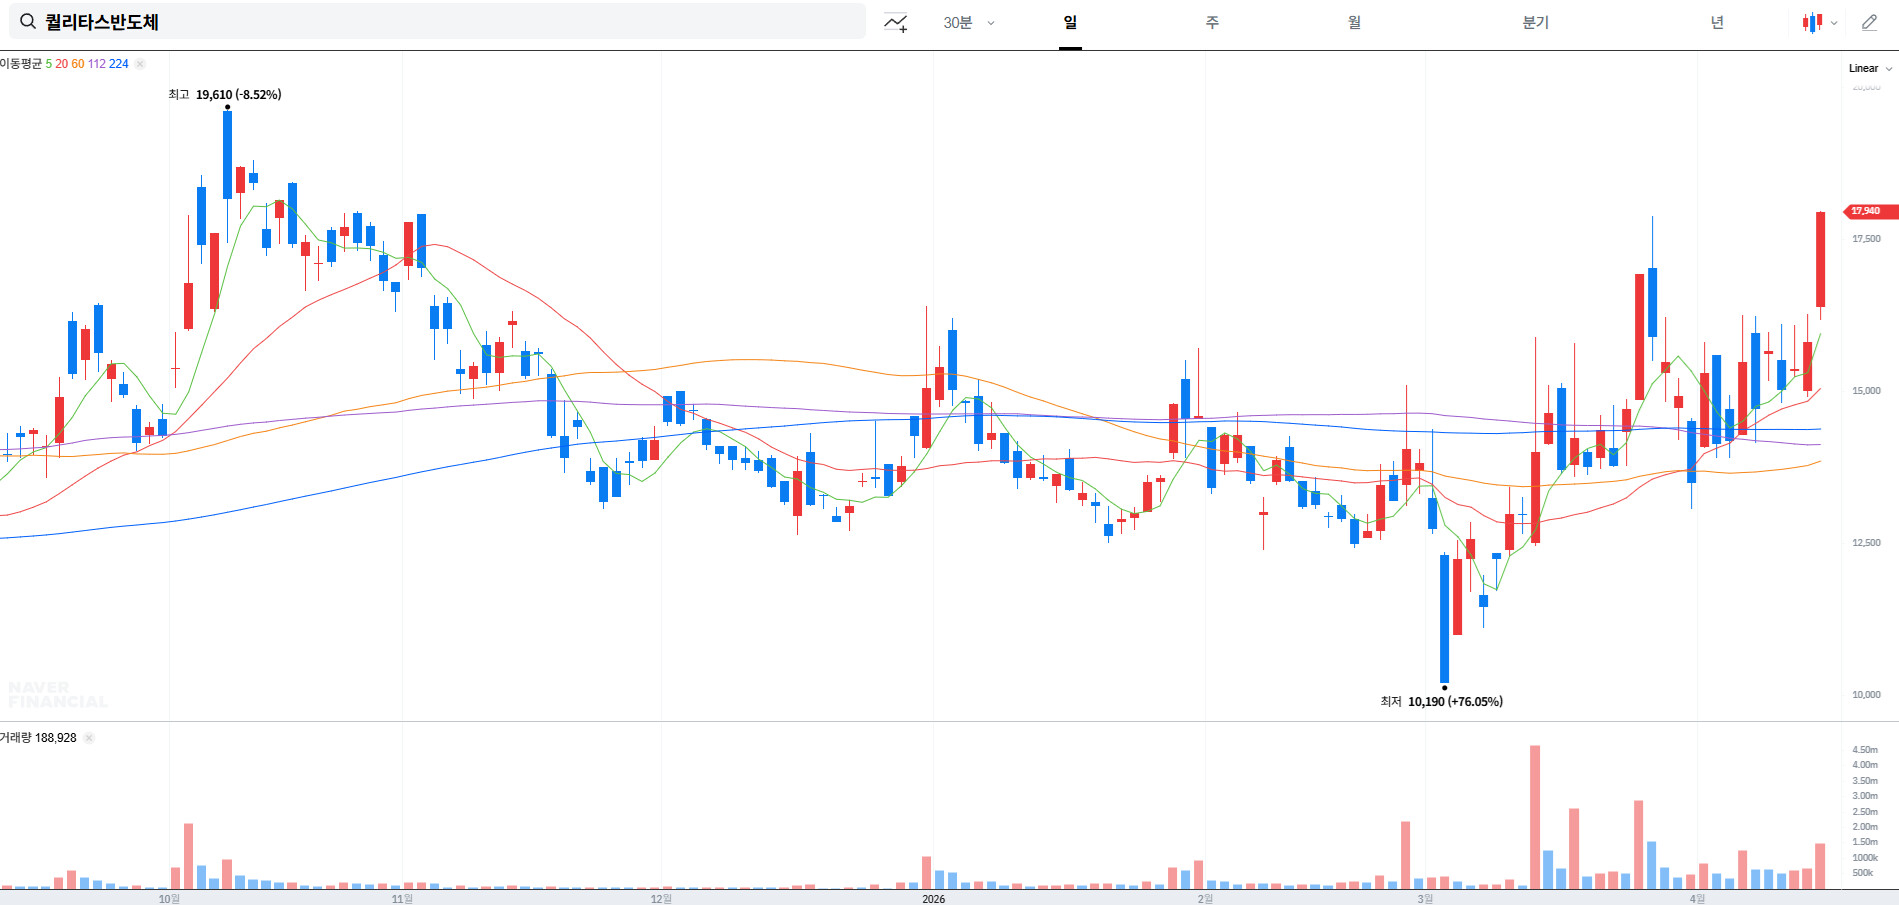Open the add indicator chart icon
The height and width of the screenshot is (905, 1899).
tap(896, 22)
